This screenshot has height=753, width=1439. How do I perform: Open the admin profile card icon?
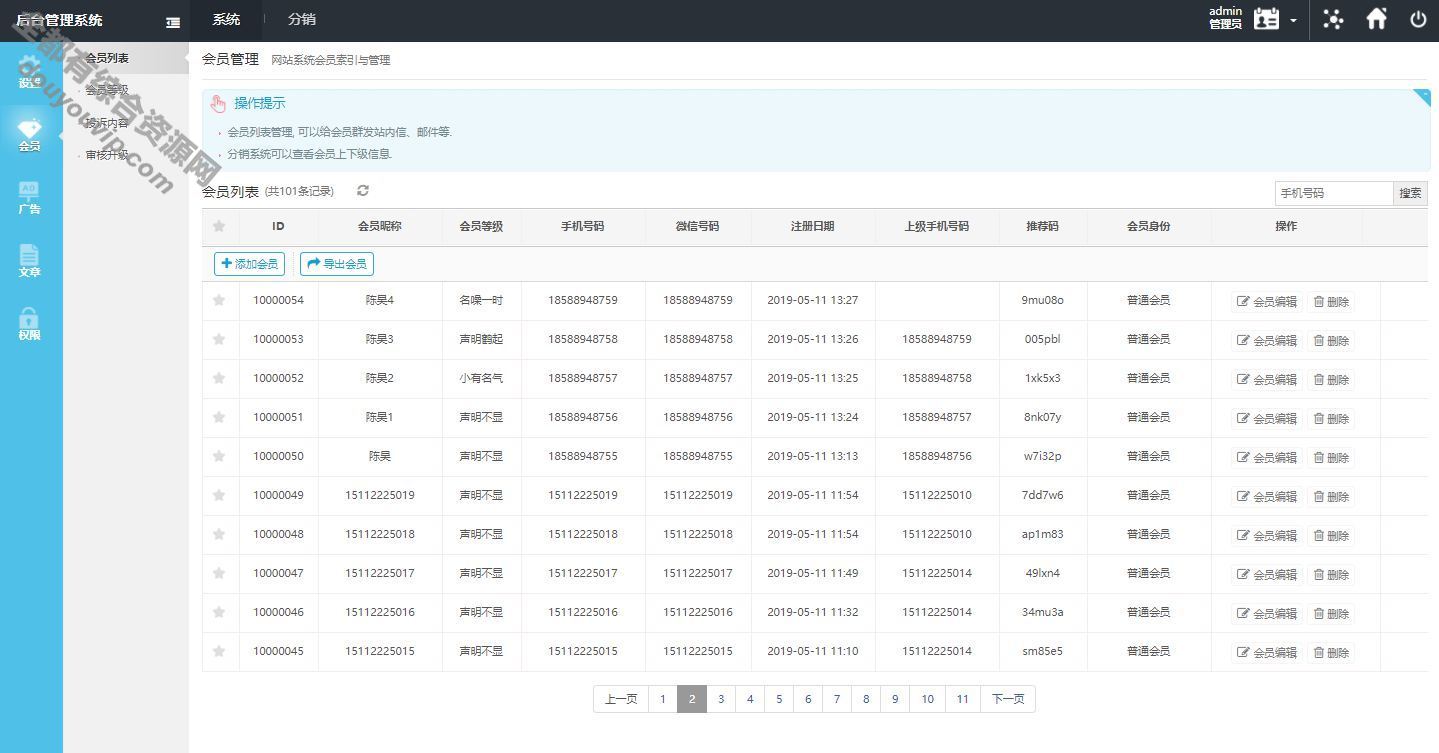click(1266, 19)
